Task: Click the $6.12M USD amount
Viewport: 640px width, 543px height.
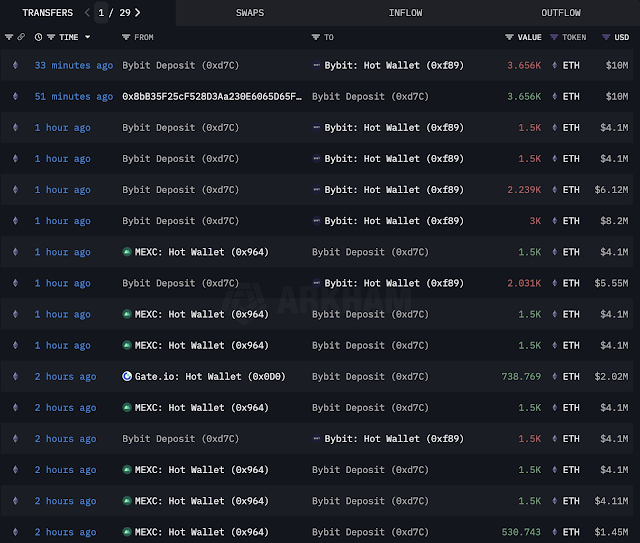Action: click(x=611, y=190)
